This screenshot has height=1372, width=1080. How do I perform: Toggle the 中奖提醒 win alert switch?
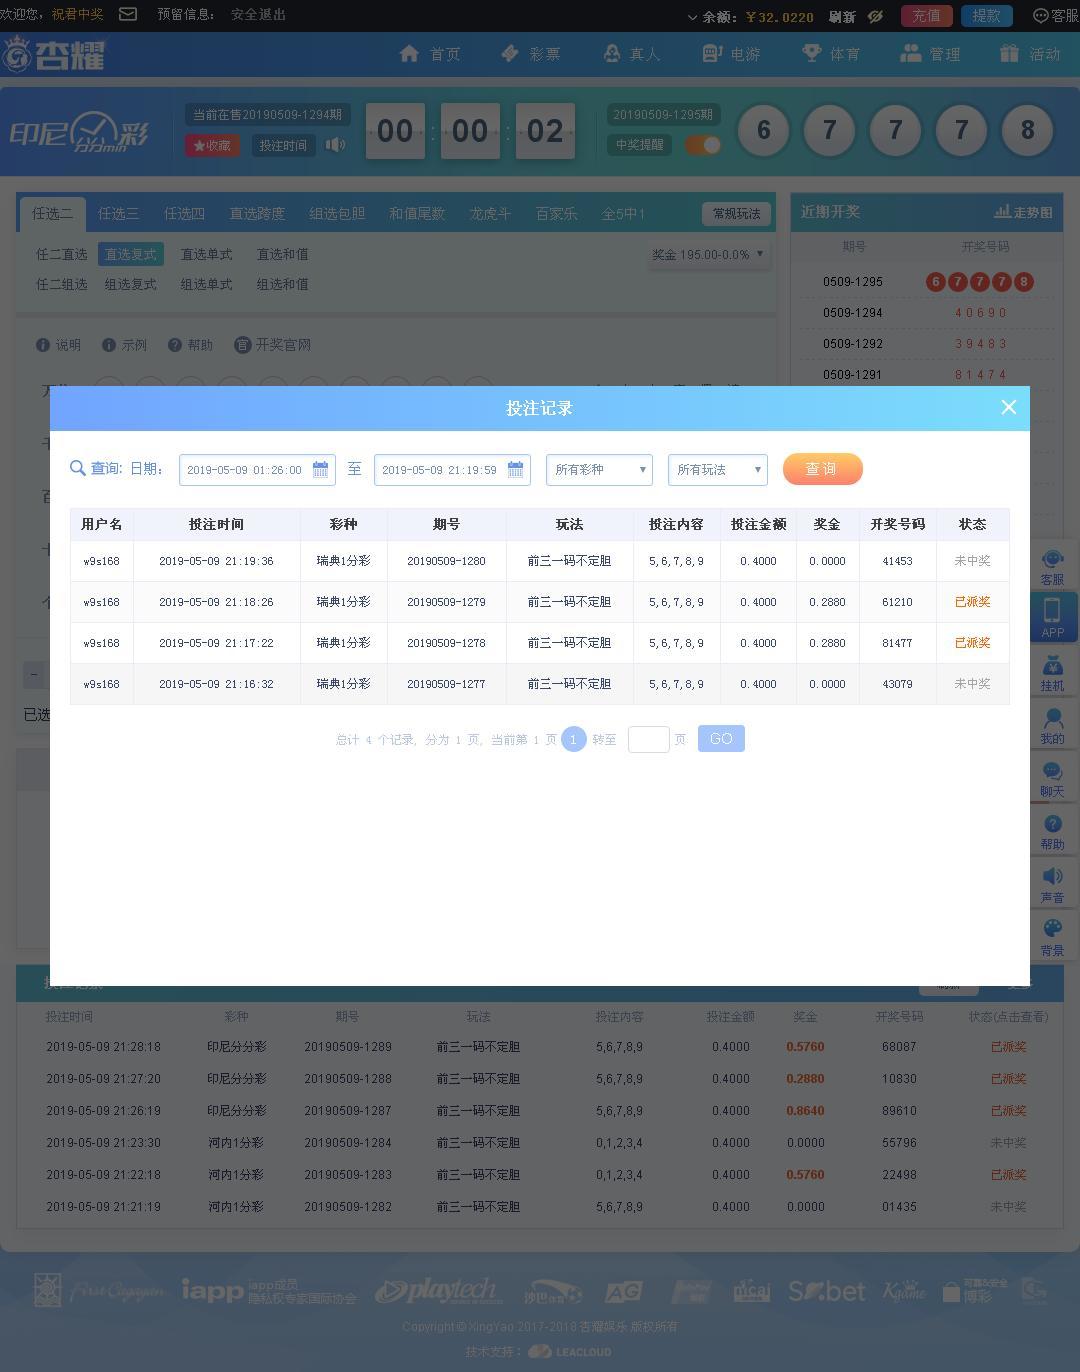point(703,145)
